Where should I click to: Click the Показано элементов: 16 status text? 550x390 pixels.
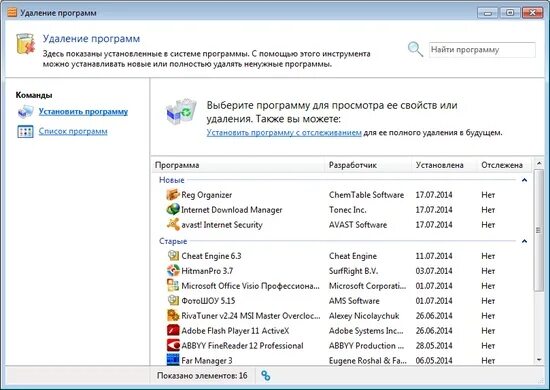(202, 376)
